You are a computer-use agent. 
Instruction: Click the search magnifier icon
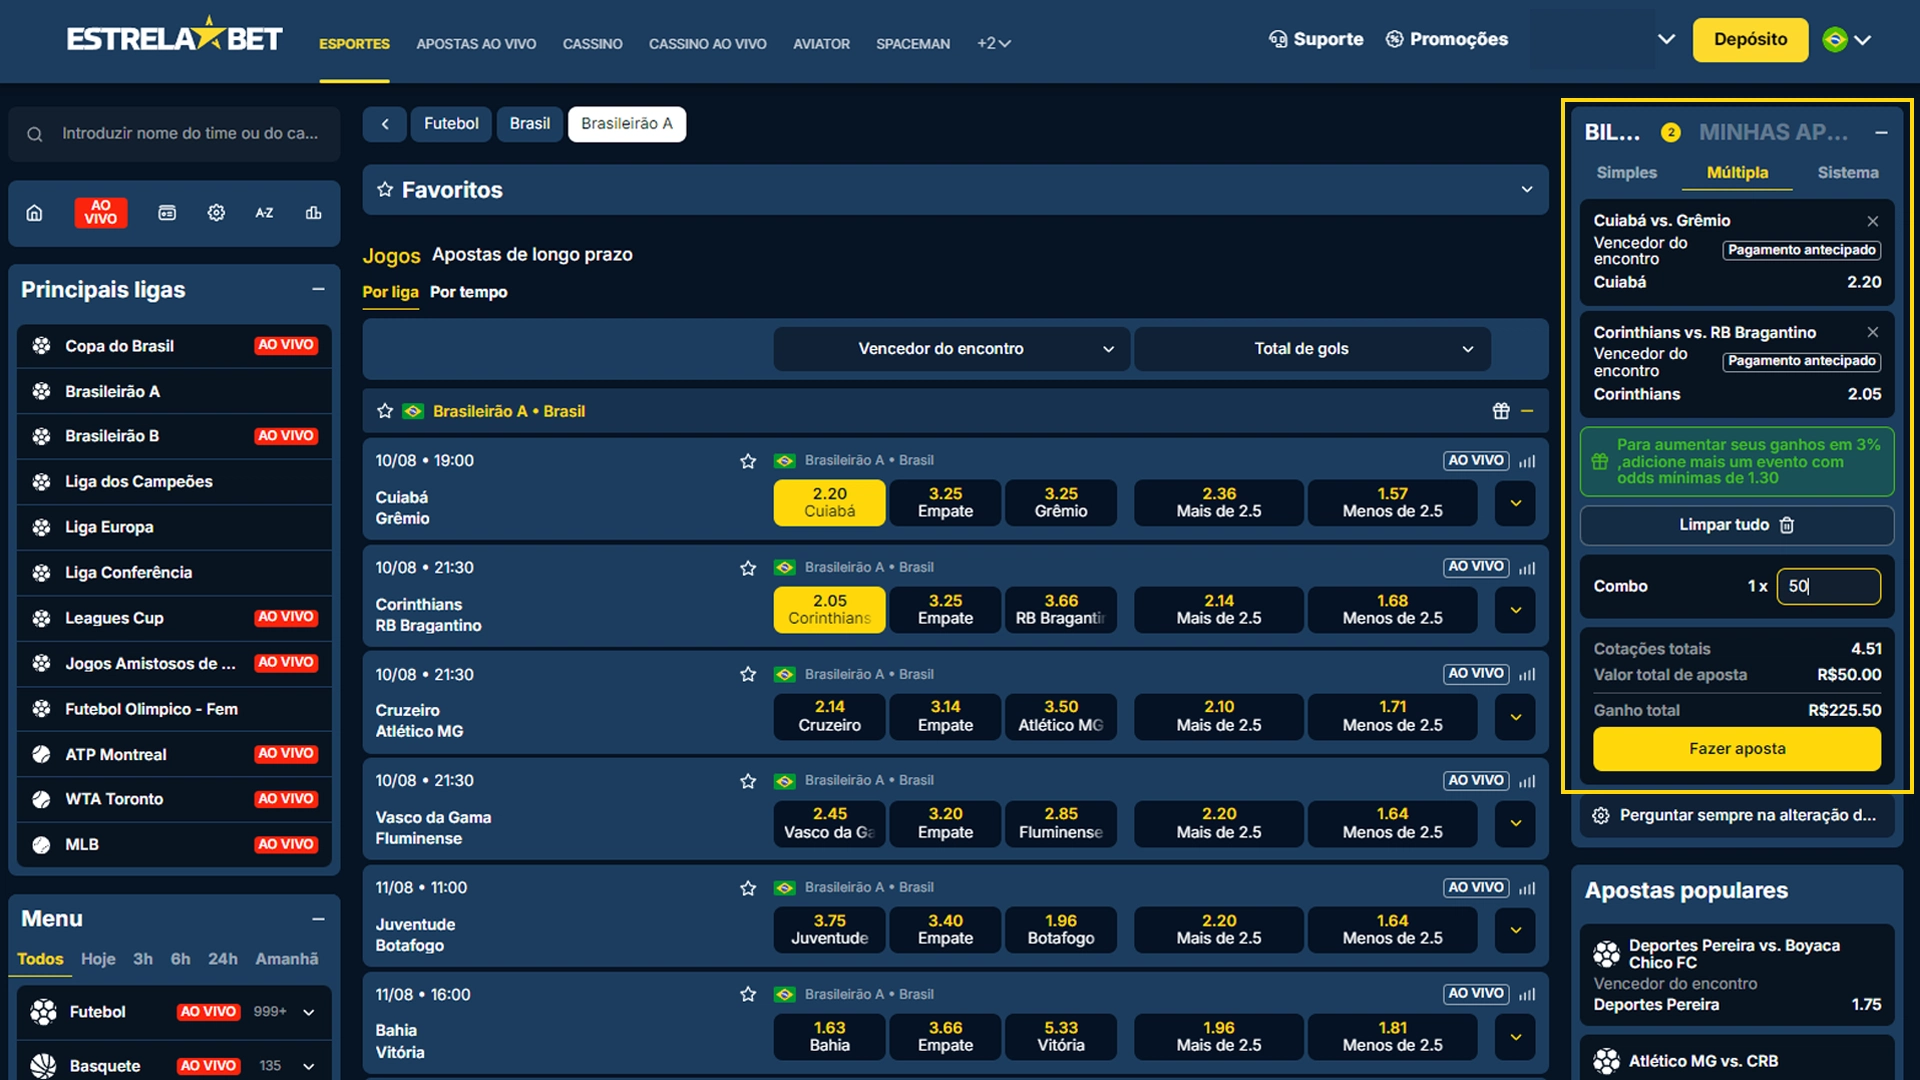[35, 134]
